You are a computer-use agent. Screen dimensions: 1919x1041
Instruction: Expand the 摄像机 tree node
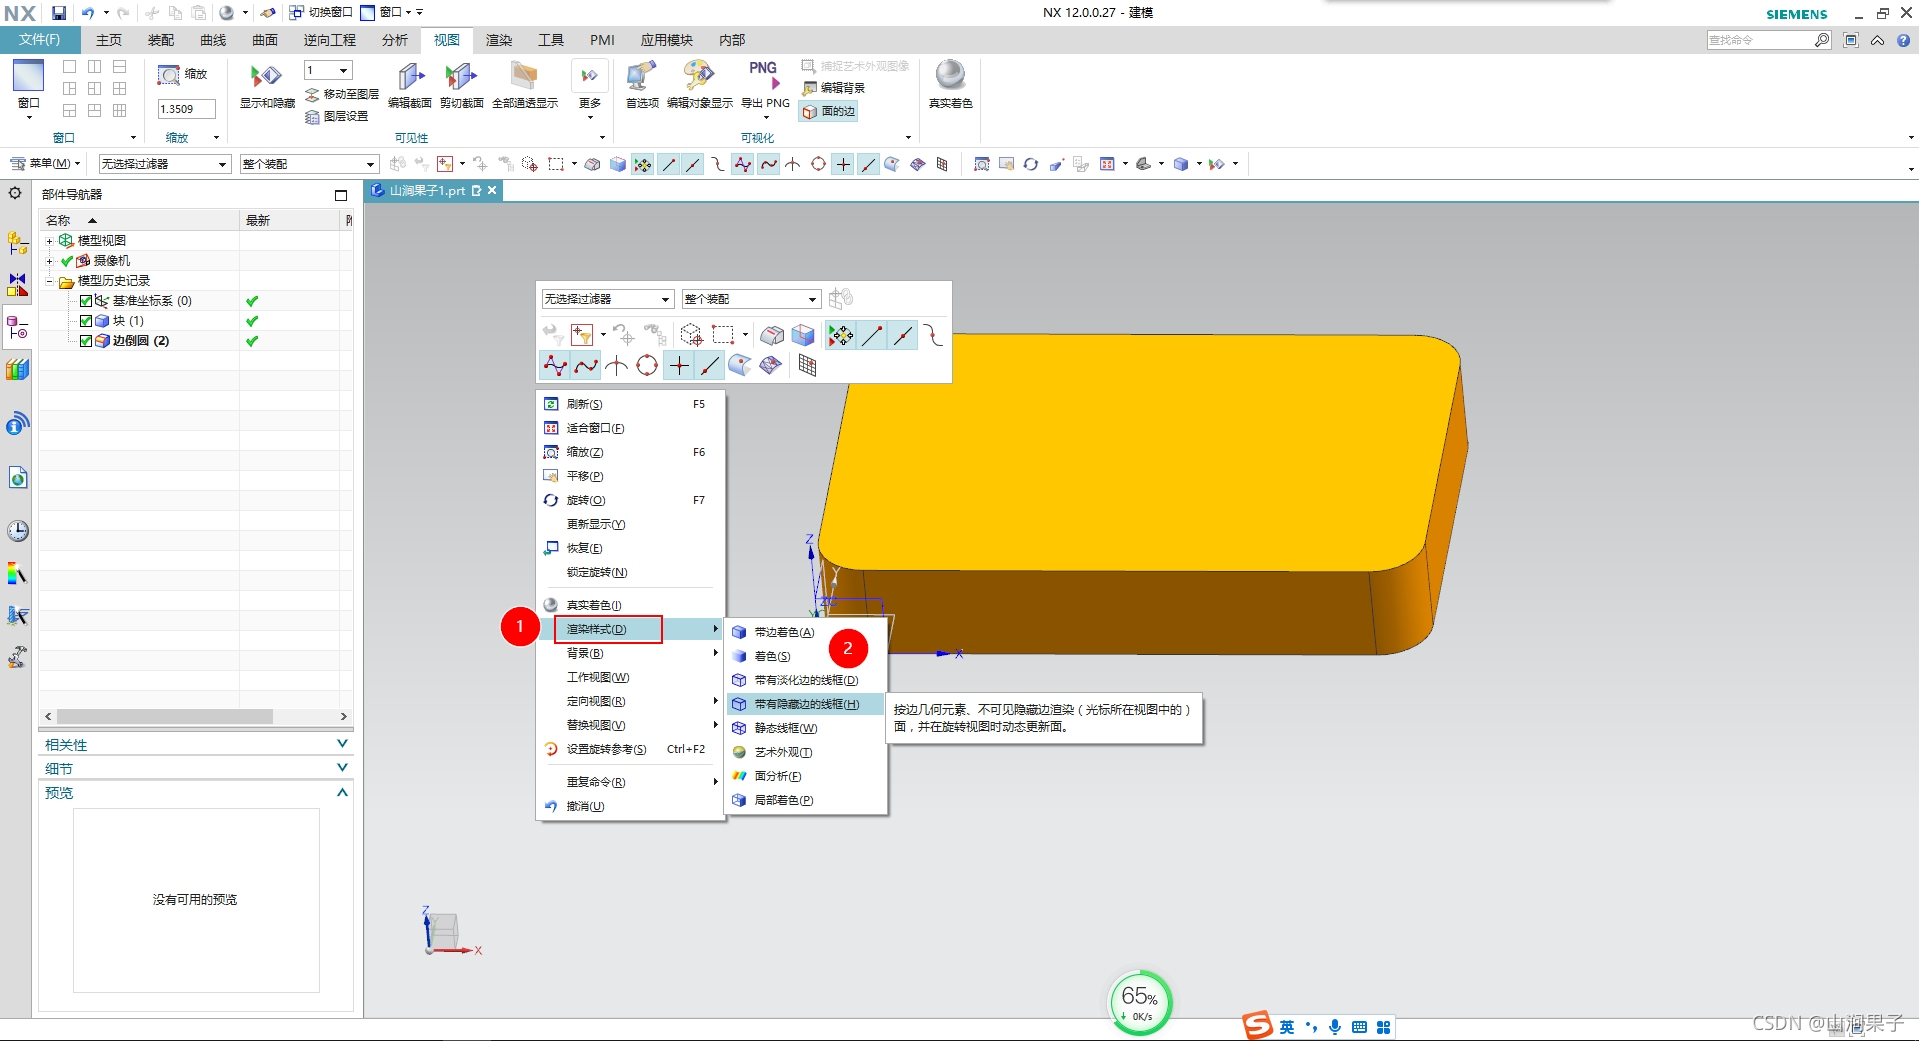(49, 261)
